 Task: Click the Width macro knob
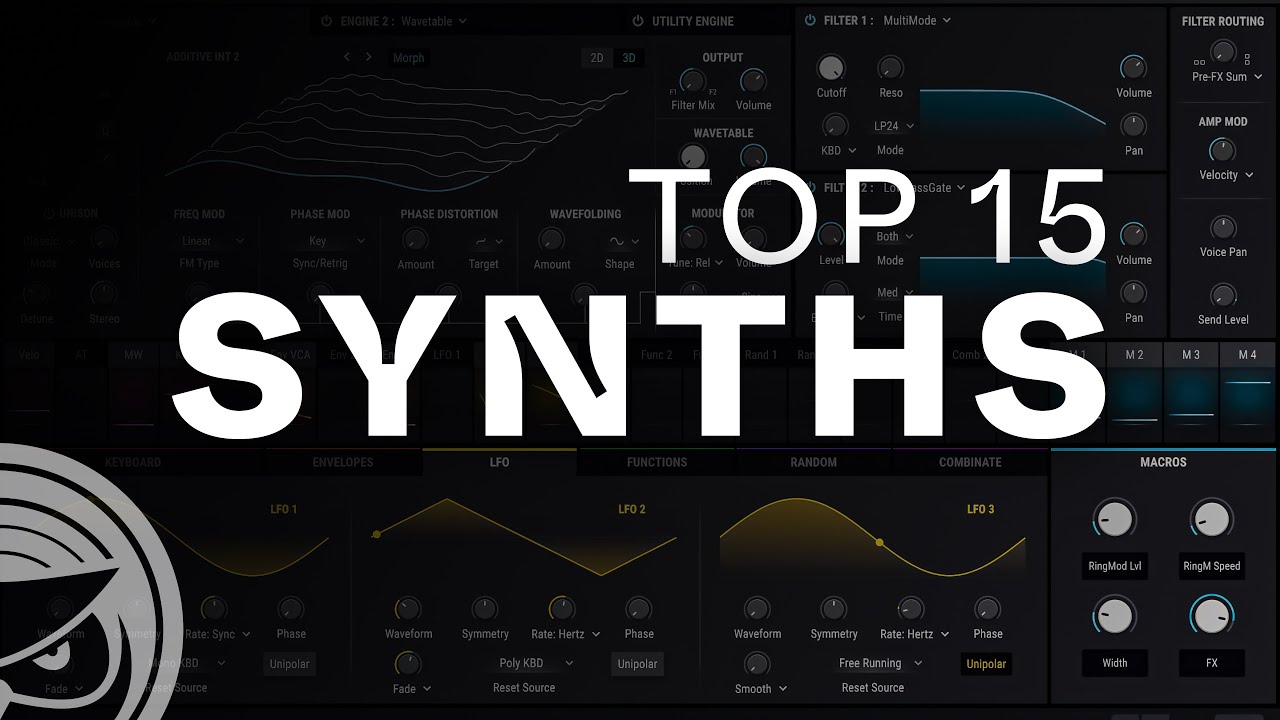click(1114, 616)
